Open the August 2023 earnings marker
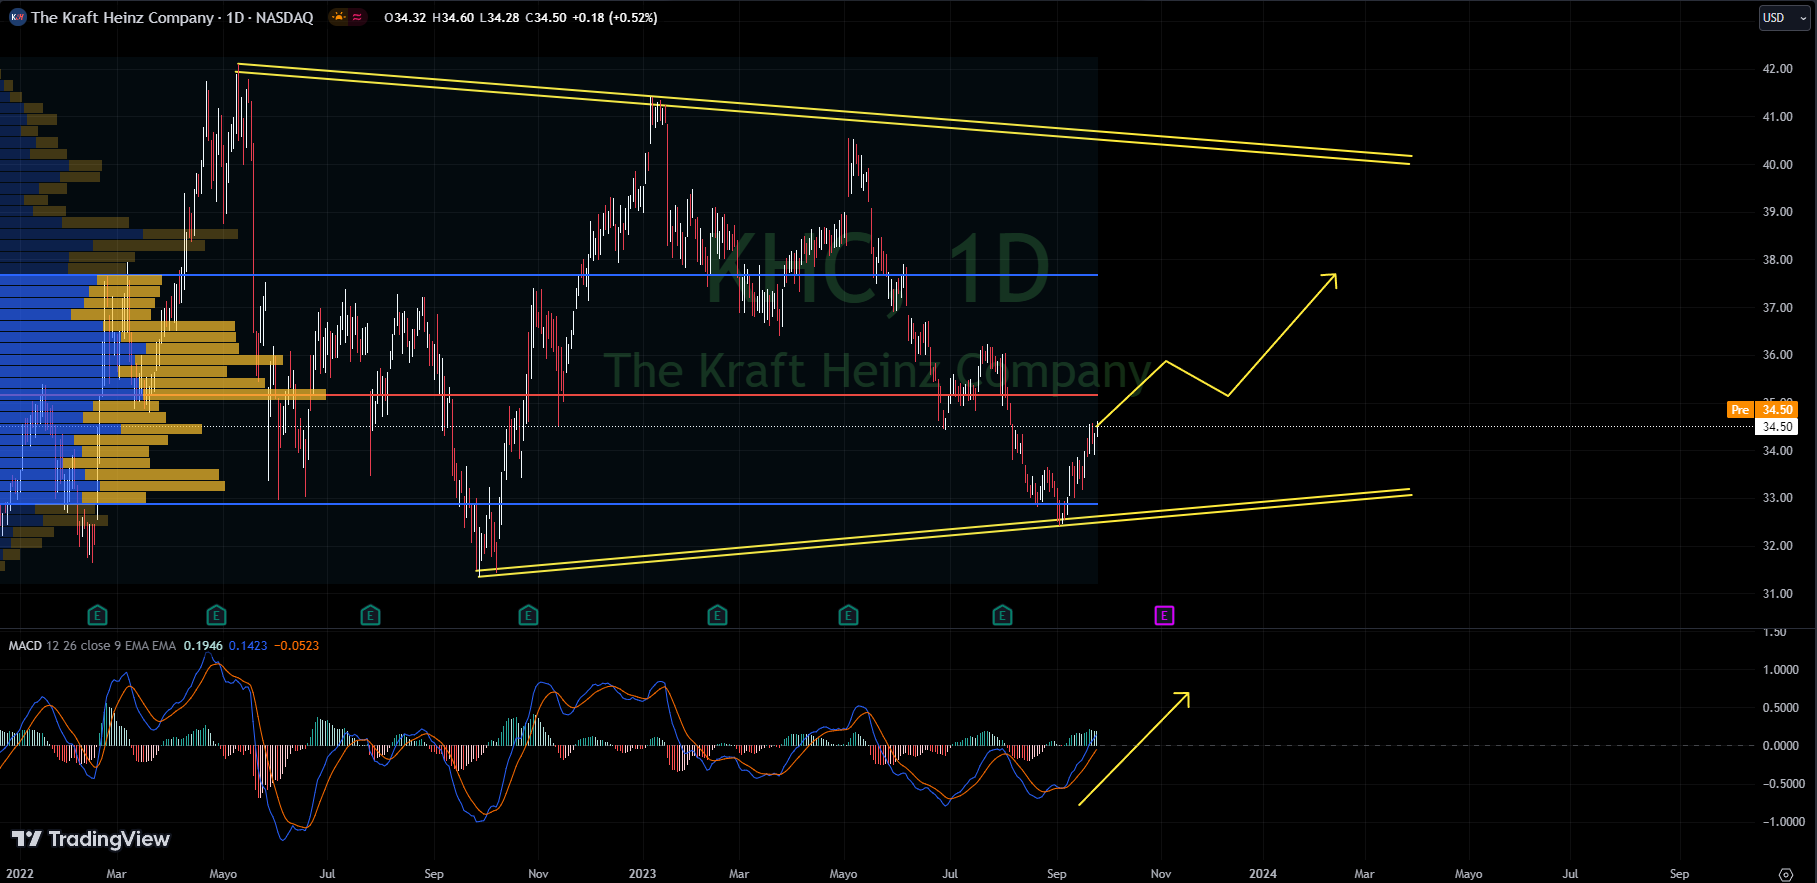 [x=1002, y=615]
